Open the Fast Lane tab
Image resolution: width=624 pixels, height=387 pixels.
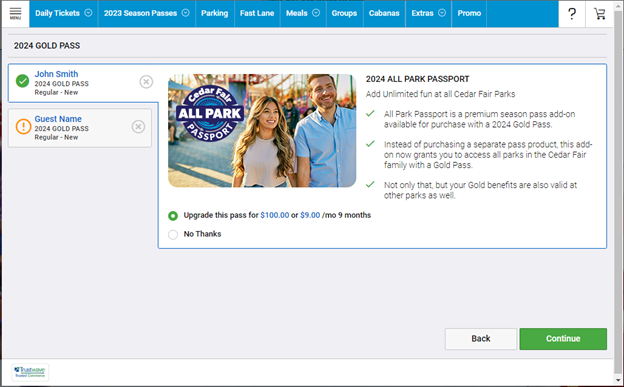point(257,13)
